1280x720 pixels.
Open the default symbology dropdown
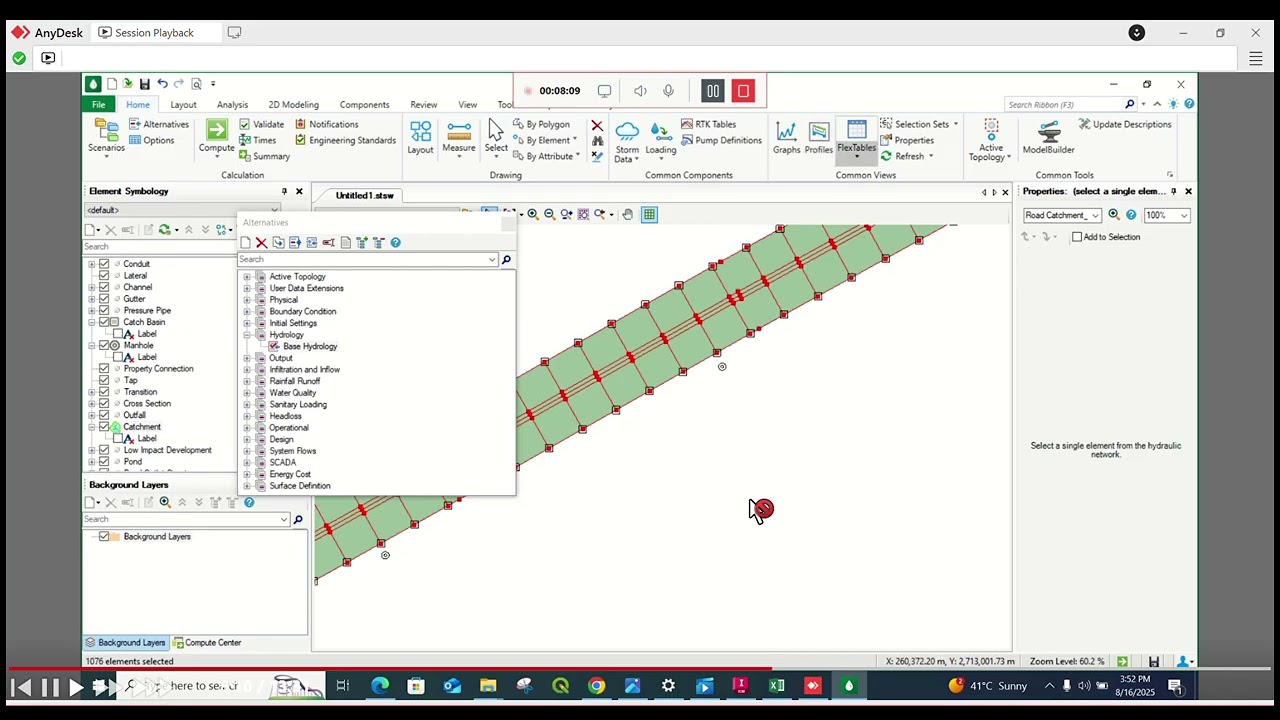(x=182, y=210)
